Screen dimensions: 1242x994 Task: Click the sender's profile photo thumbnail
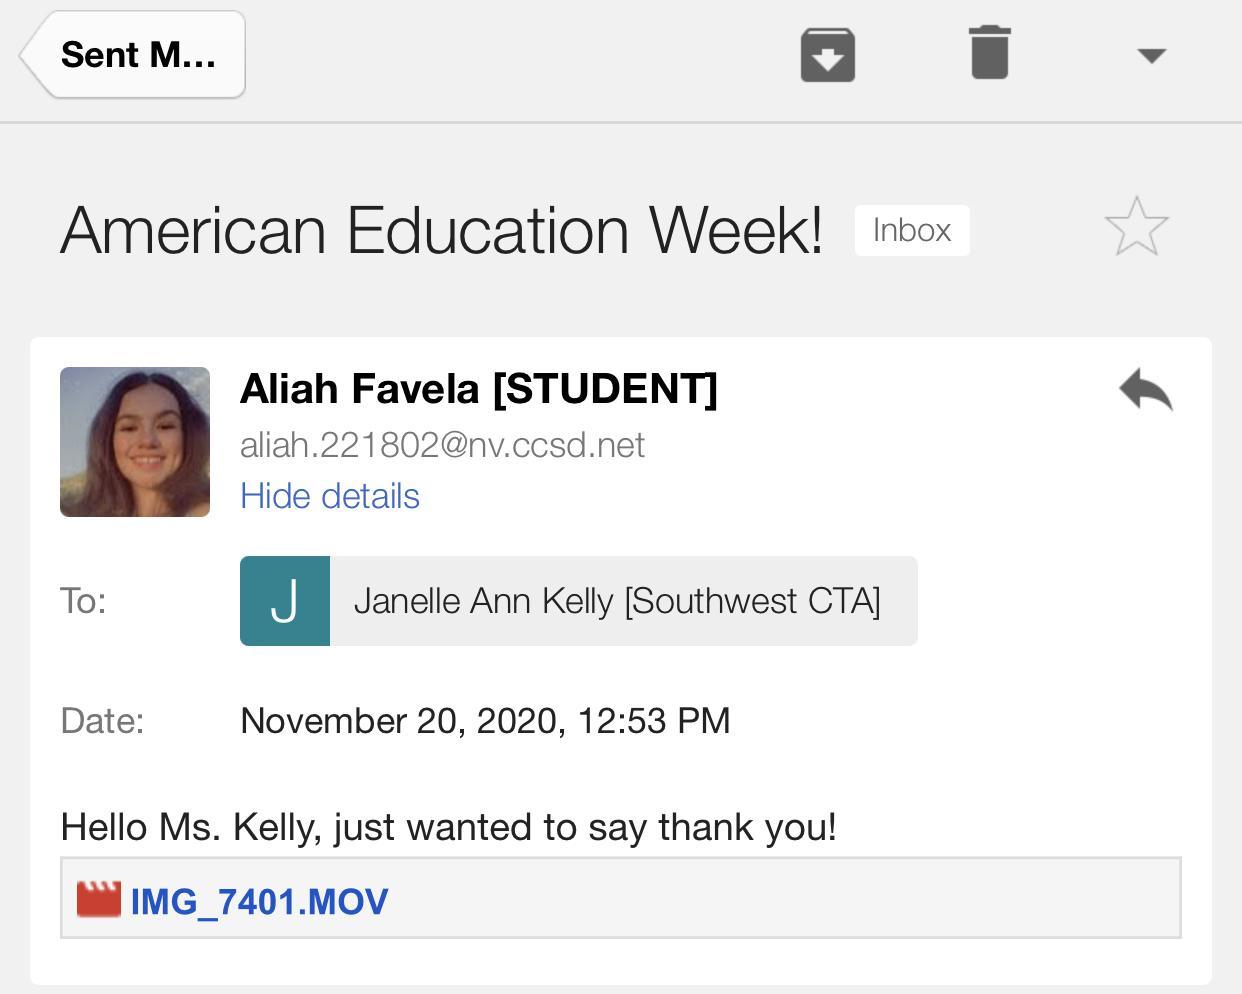coord(135,442)
